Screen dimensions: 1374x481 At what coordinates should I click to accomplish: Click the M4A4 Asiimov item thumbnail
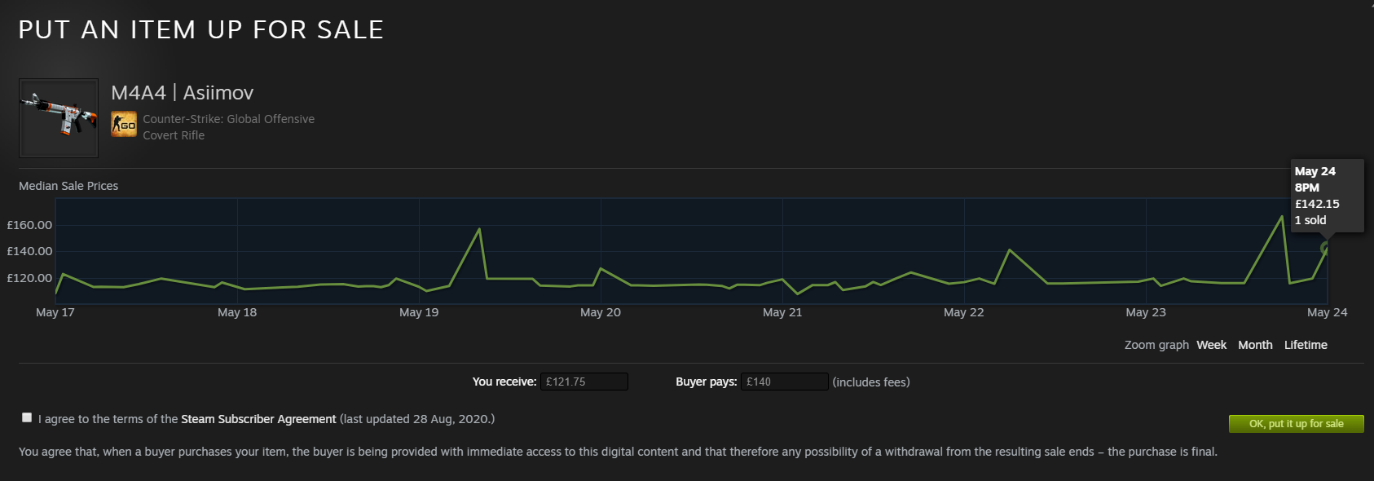point(59,118)
